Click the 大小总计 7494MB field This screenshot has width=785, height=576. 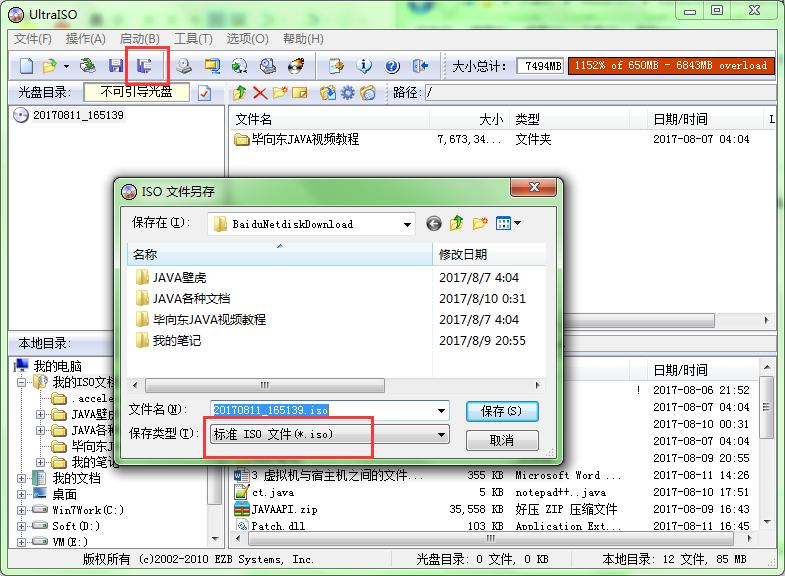pyautogui.click(x=540, y=66)
